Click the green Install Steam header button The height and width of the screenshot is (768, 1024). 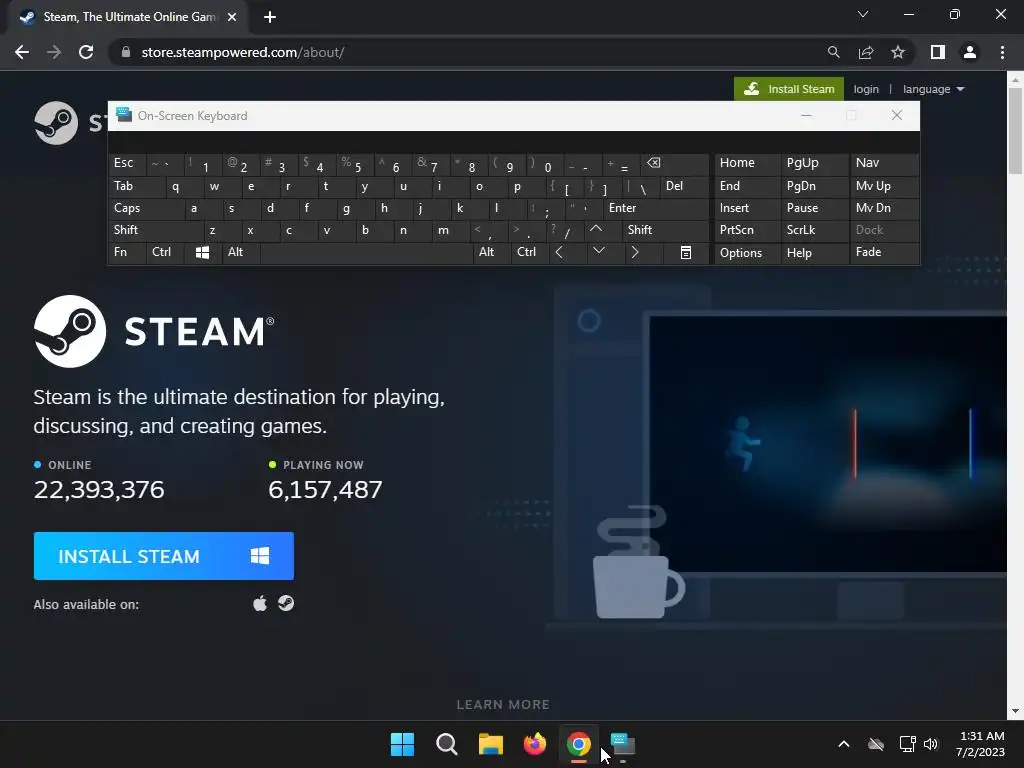pos(789,89)
